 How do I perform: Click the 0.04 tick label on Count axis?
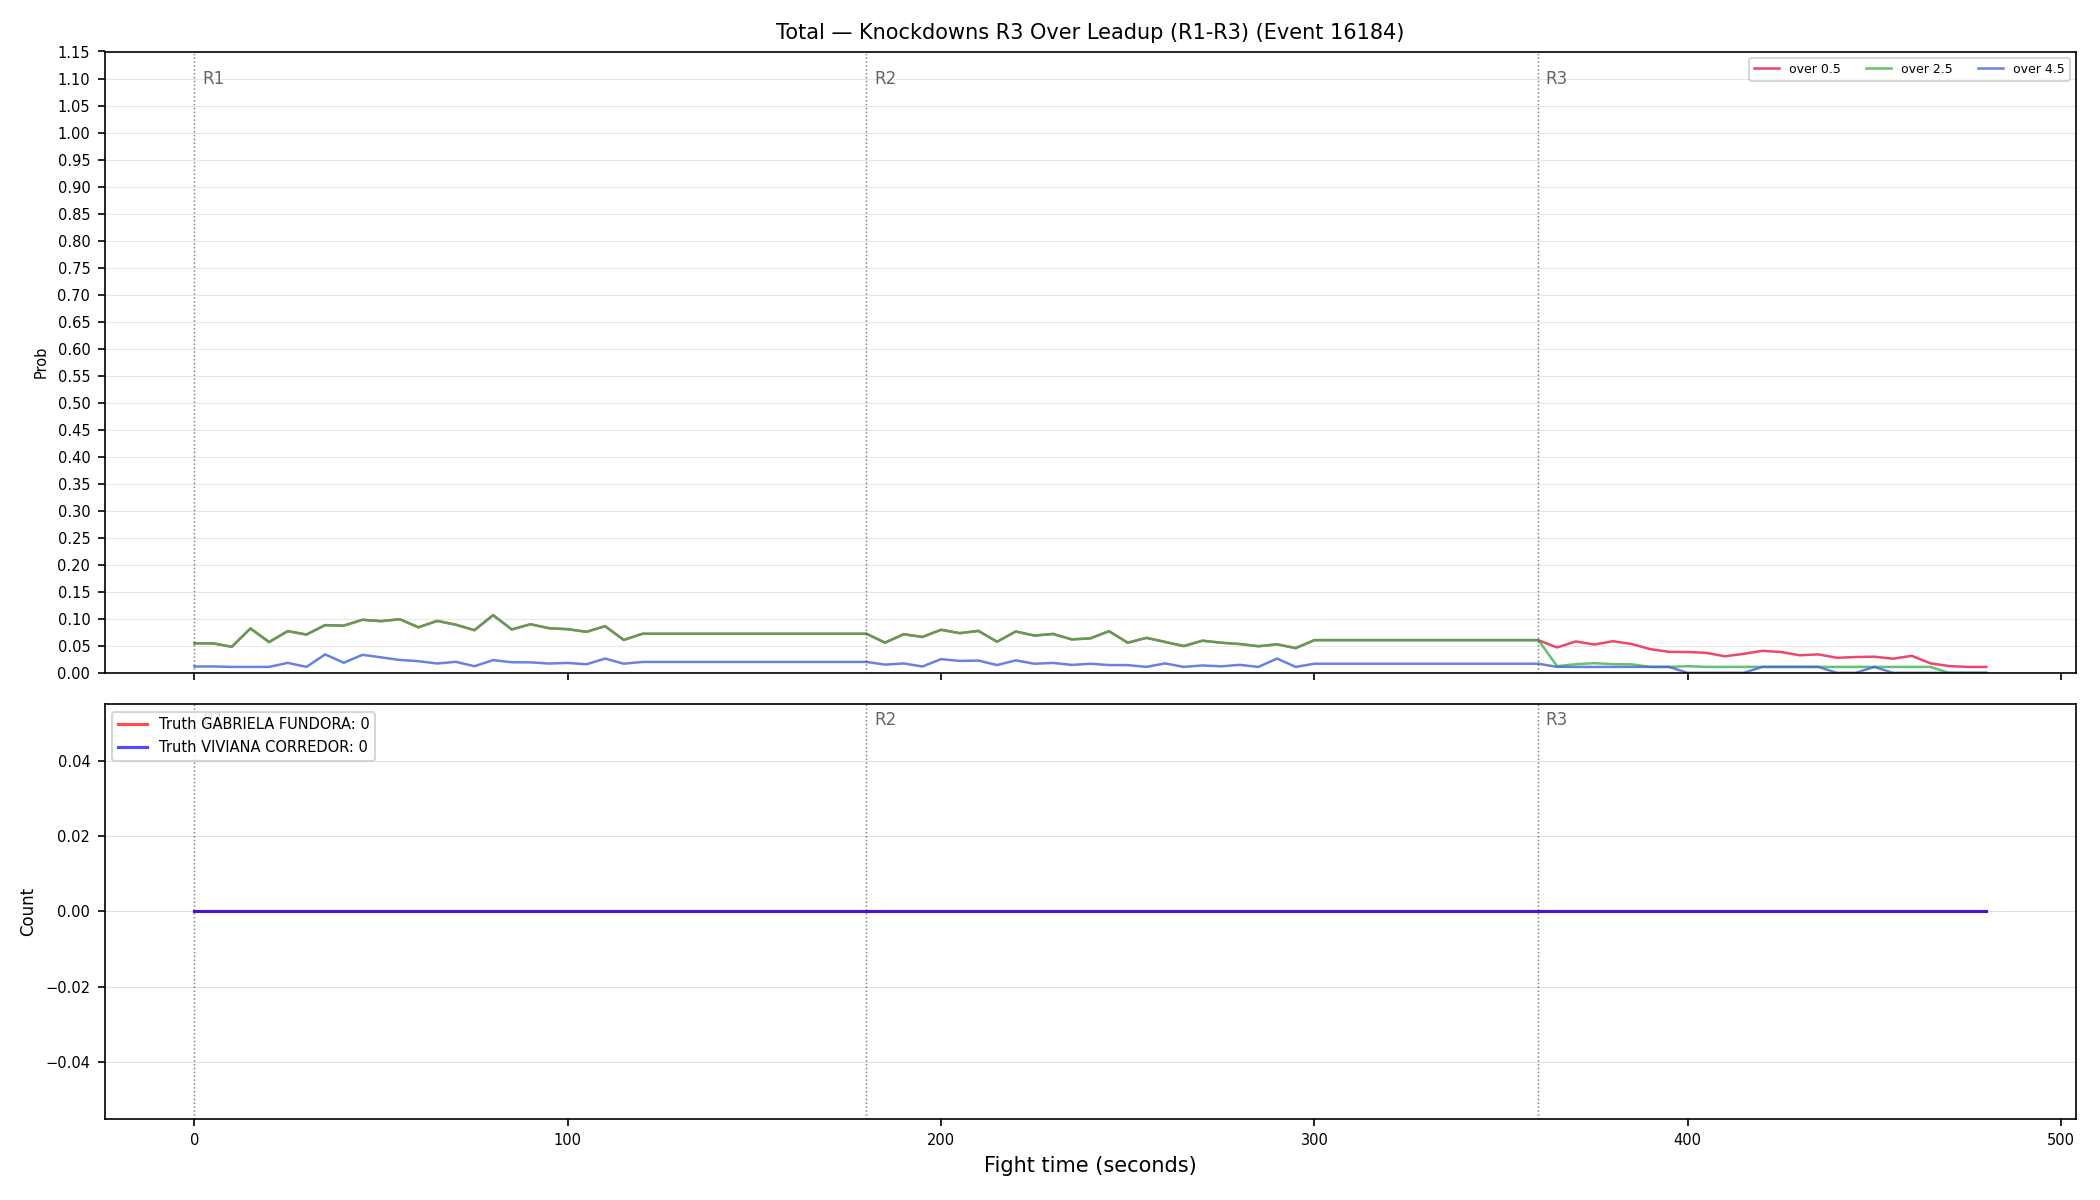coord(76,762)
